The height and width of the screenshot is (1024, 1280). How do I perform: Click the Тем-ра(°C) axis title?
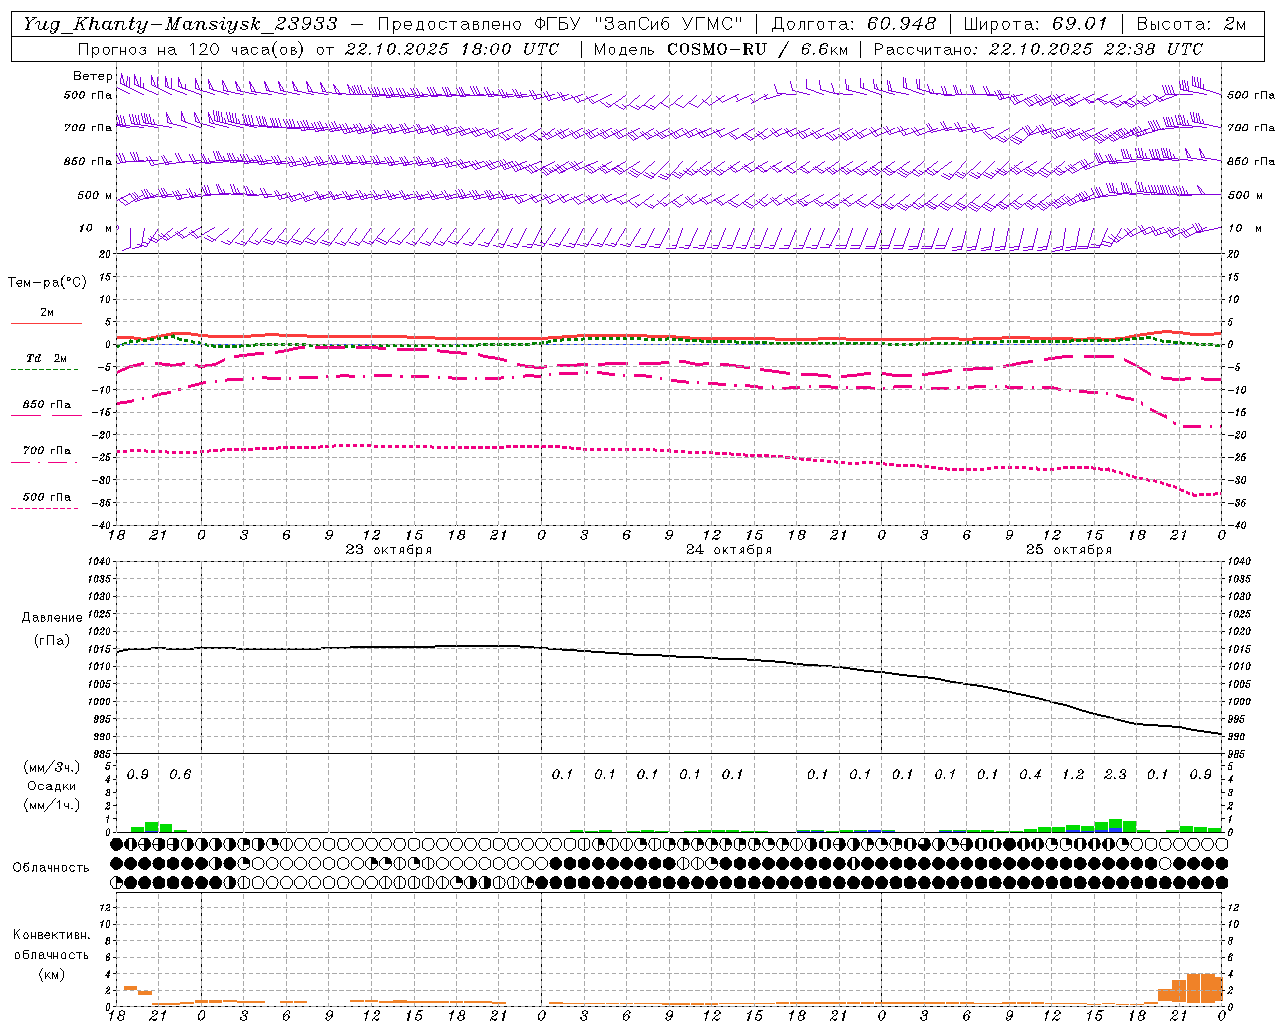[x=47, y=283]
